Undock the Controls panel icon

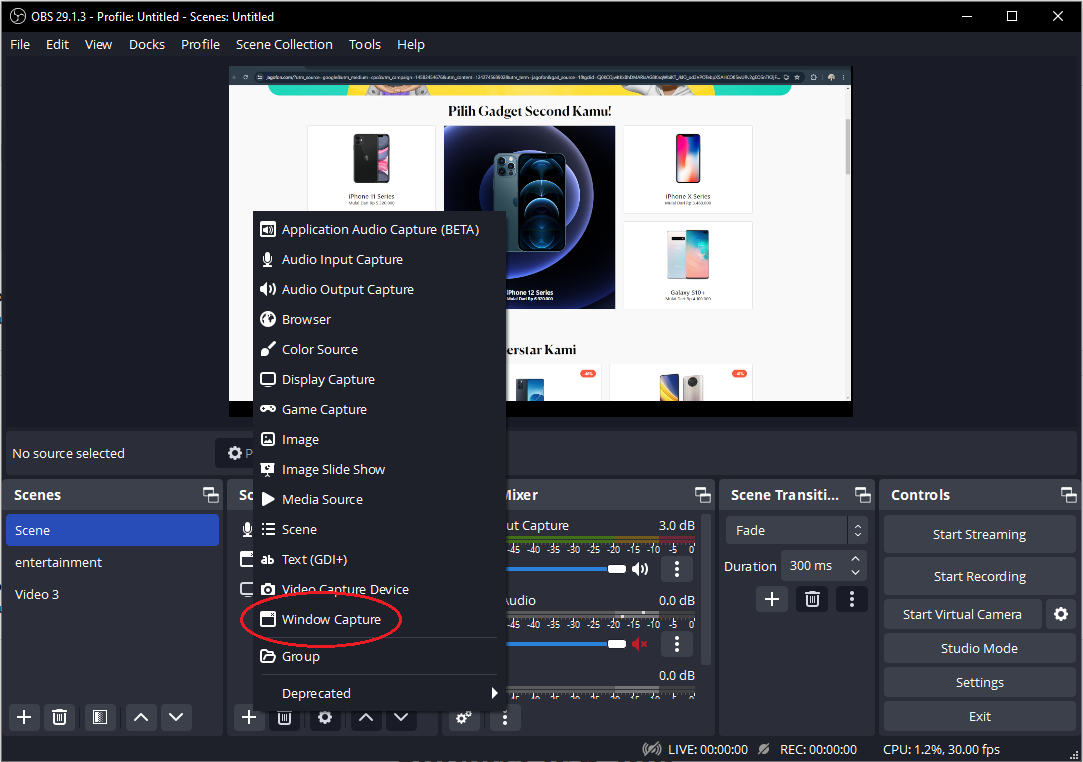pyautogui.click(x=1068, y=495)
